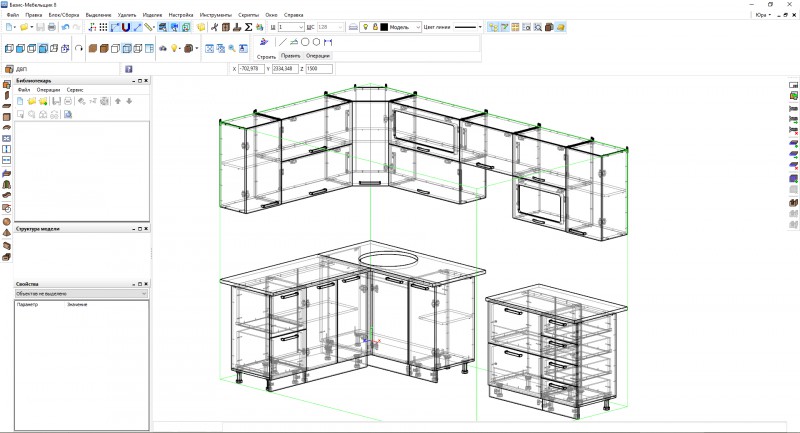This screenshot has height=433, width=800.
Task: Click the line drawing tool
Action: (282, 42)
